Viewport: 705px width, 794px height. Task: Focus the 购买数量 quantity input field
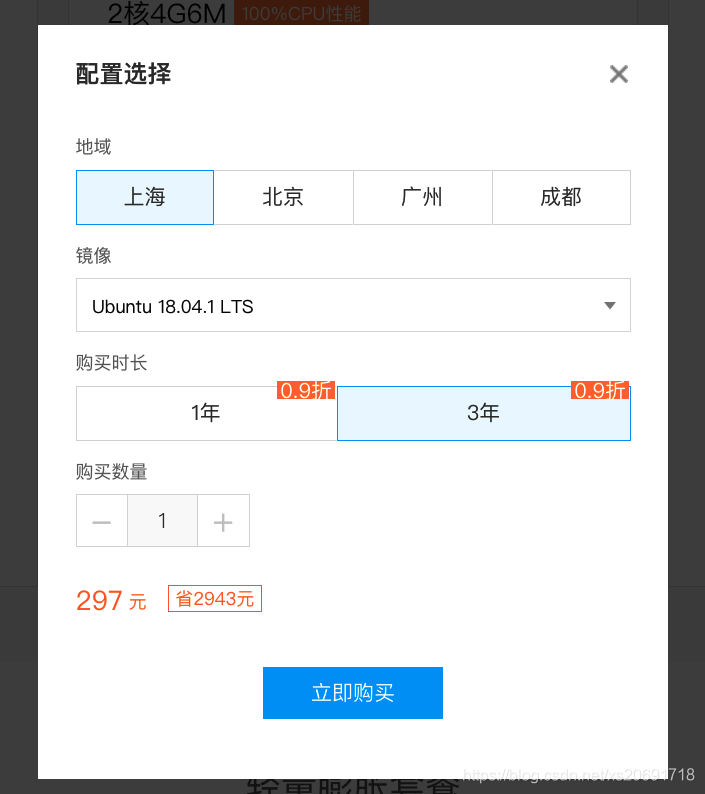click(163, 521)
